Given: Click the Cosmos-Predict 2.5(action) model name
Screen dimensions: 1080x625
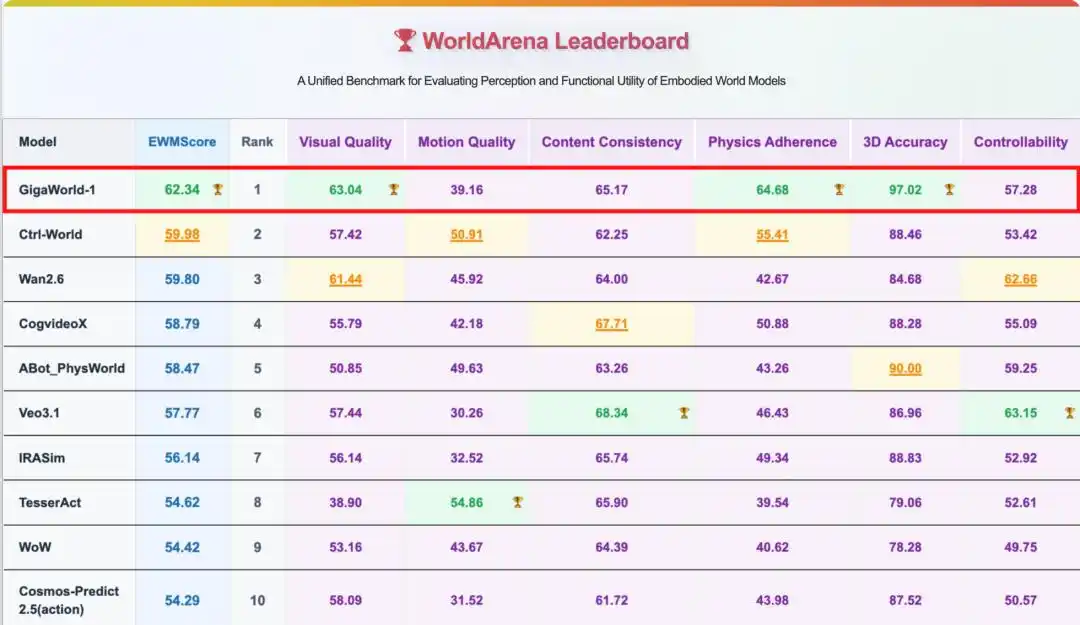Looking at the screenshot, I should point(69,599).
